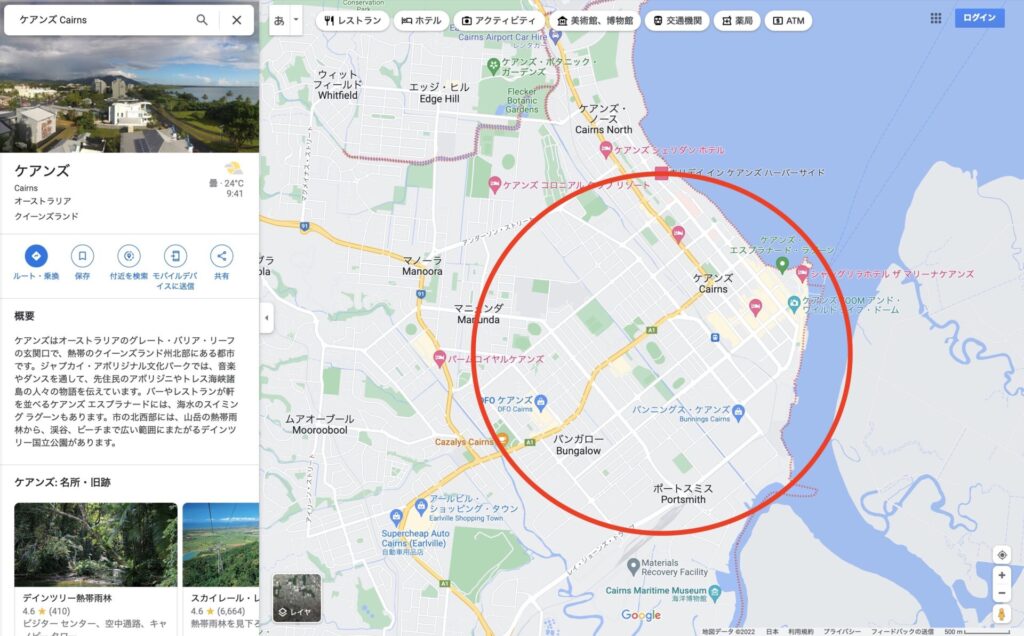
Task: Clear the search with X icon
Action: click(x=236, y=20)
